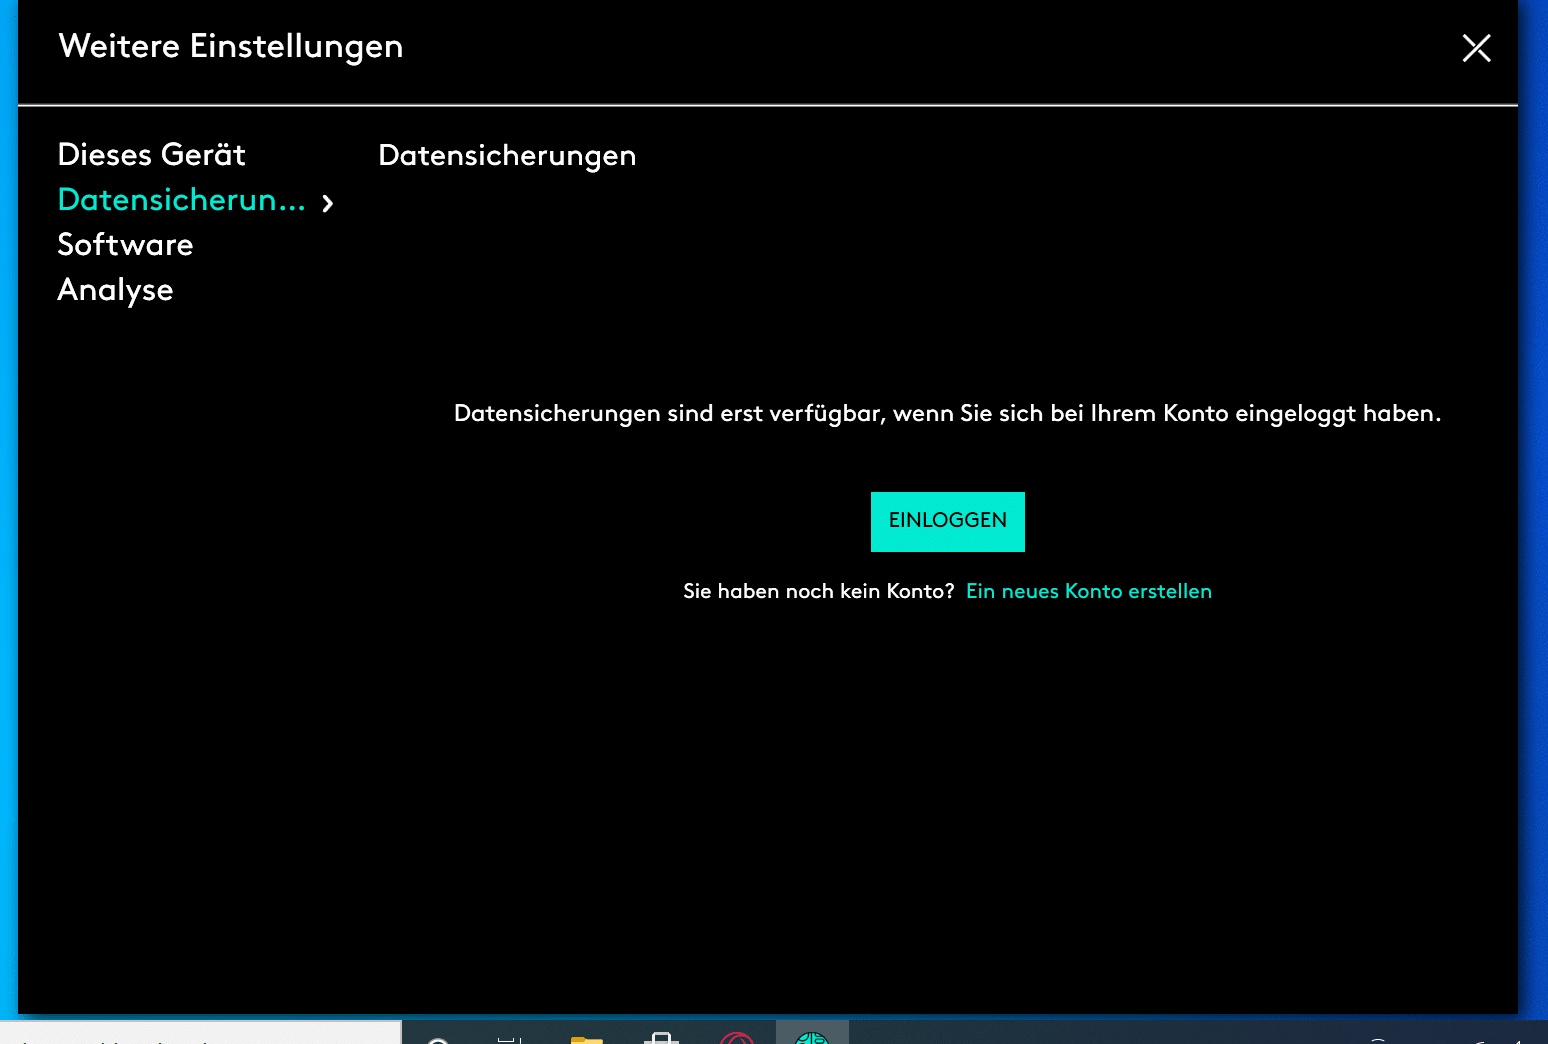Viewport: 1548px width, 1044px height.
Task: Open the Dieses Gerät section
Action: pos(151,155)
